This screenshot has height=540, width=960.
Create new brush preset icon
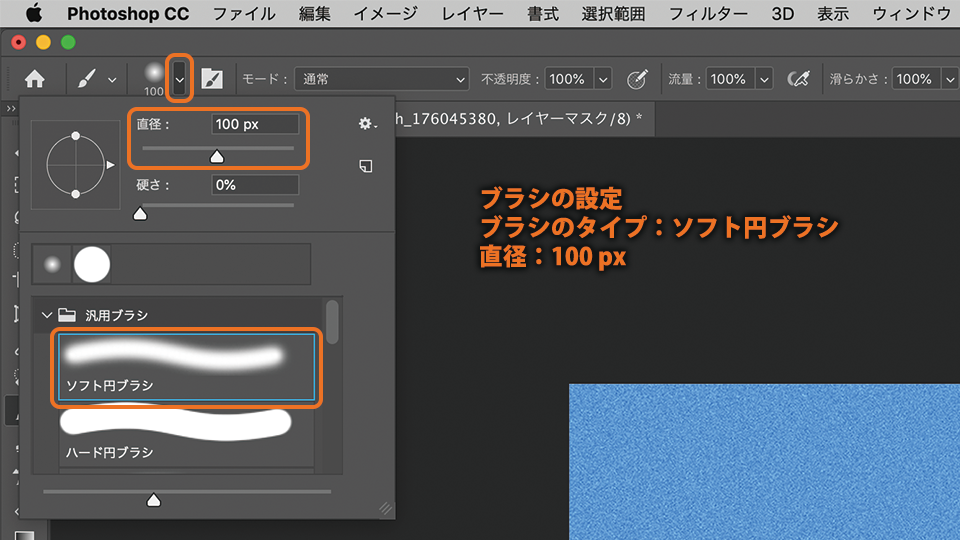(x=366, y=166)
